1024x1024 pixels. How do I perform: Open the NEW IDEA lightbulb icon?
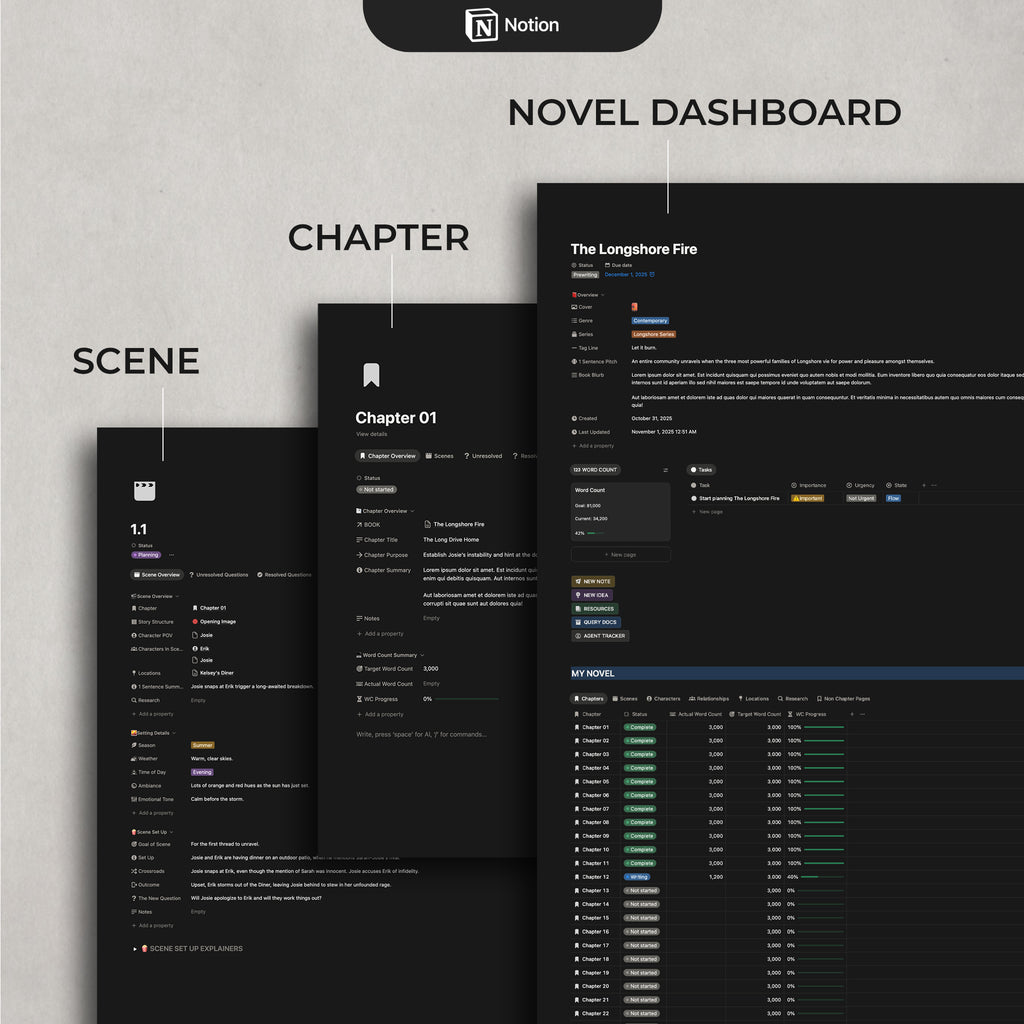coord(578,595)
